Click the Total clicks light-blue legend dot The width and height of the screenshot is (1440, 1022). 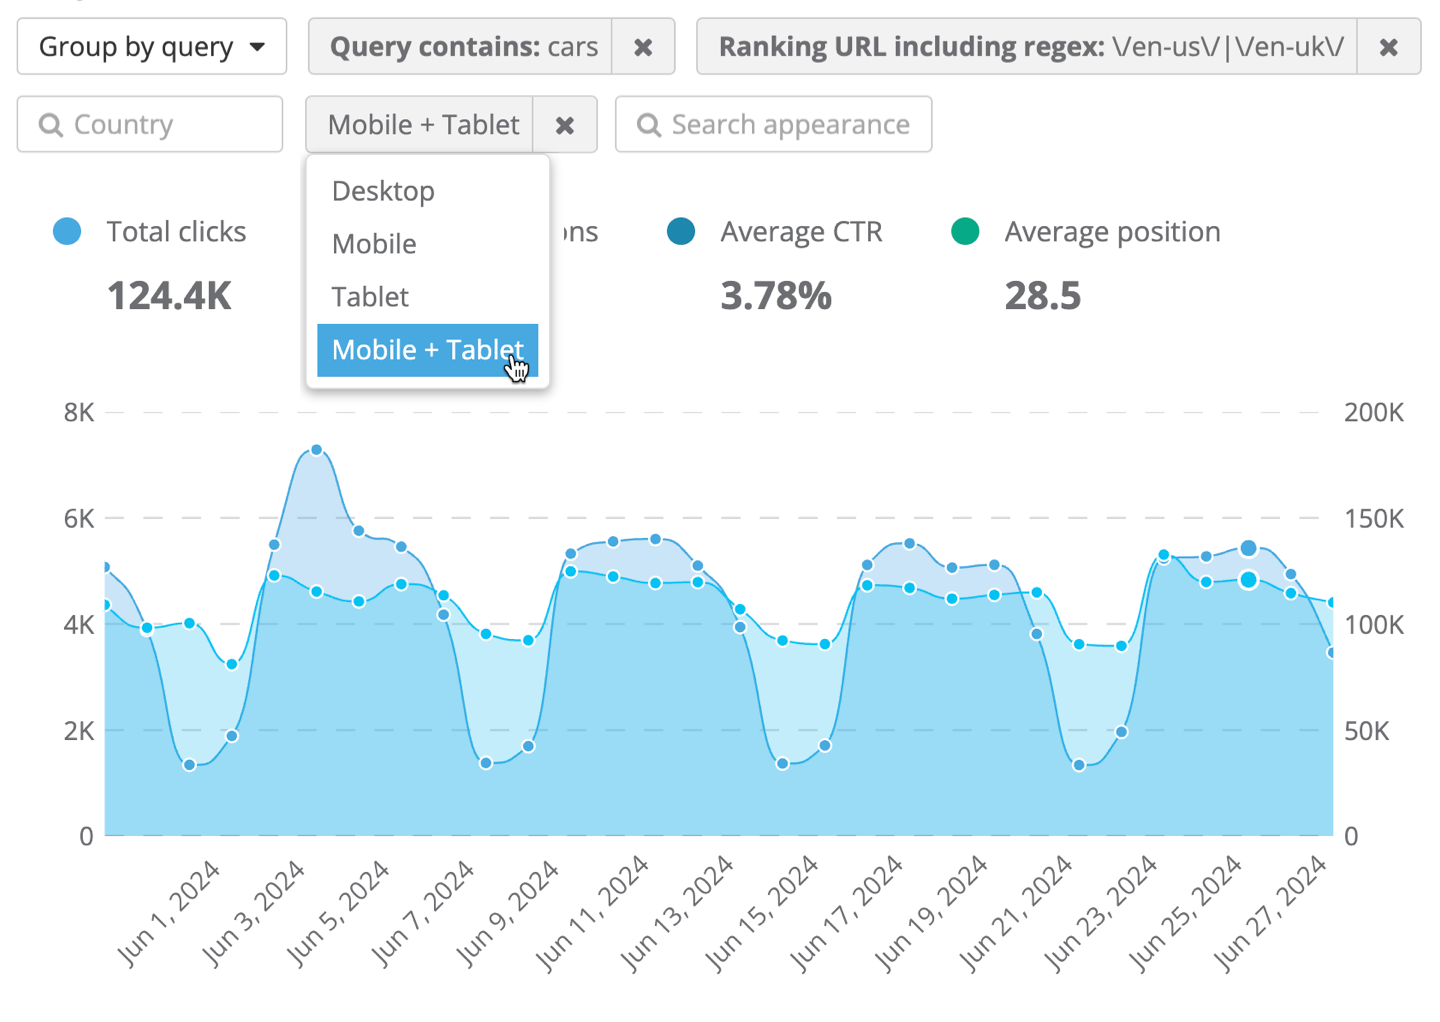point(67,232)
